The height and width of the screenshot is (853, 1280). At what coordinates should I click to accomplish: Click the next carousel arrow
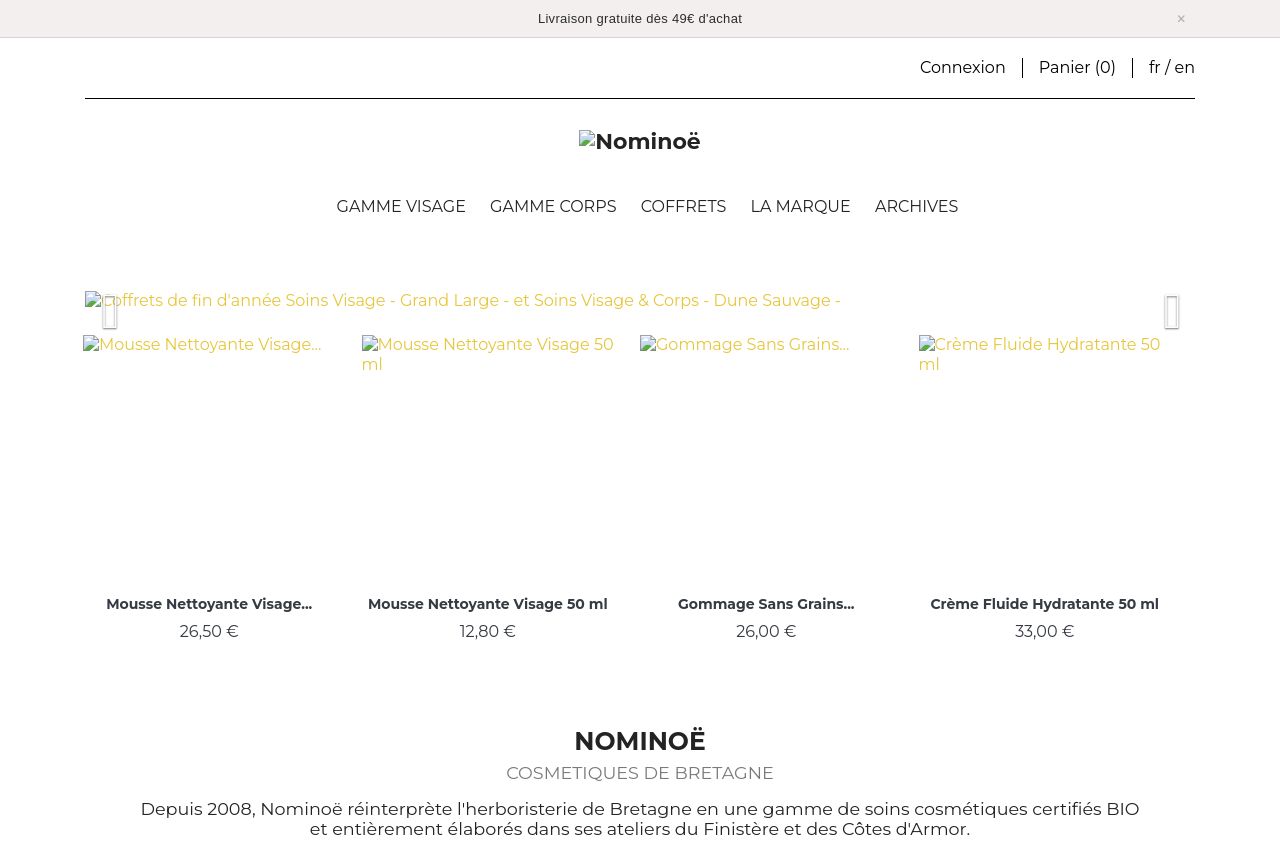click(1172, 311)
